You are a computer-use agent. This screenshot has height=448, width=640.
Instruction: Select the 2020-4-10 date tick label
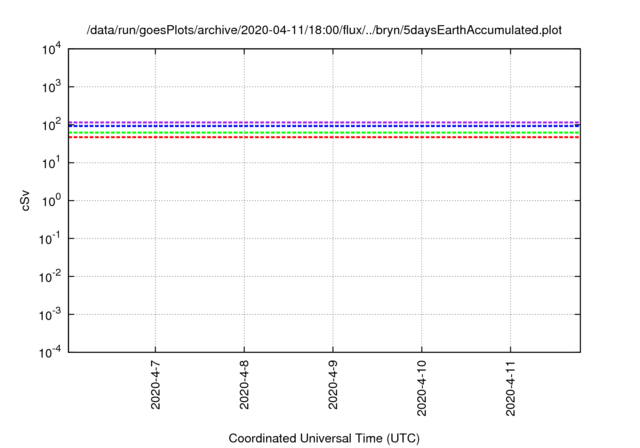(x=422, y=388)
